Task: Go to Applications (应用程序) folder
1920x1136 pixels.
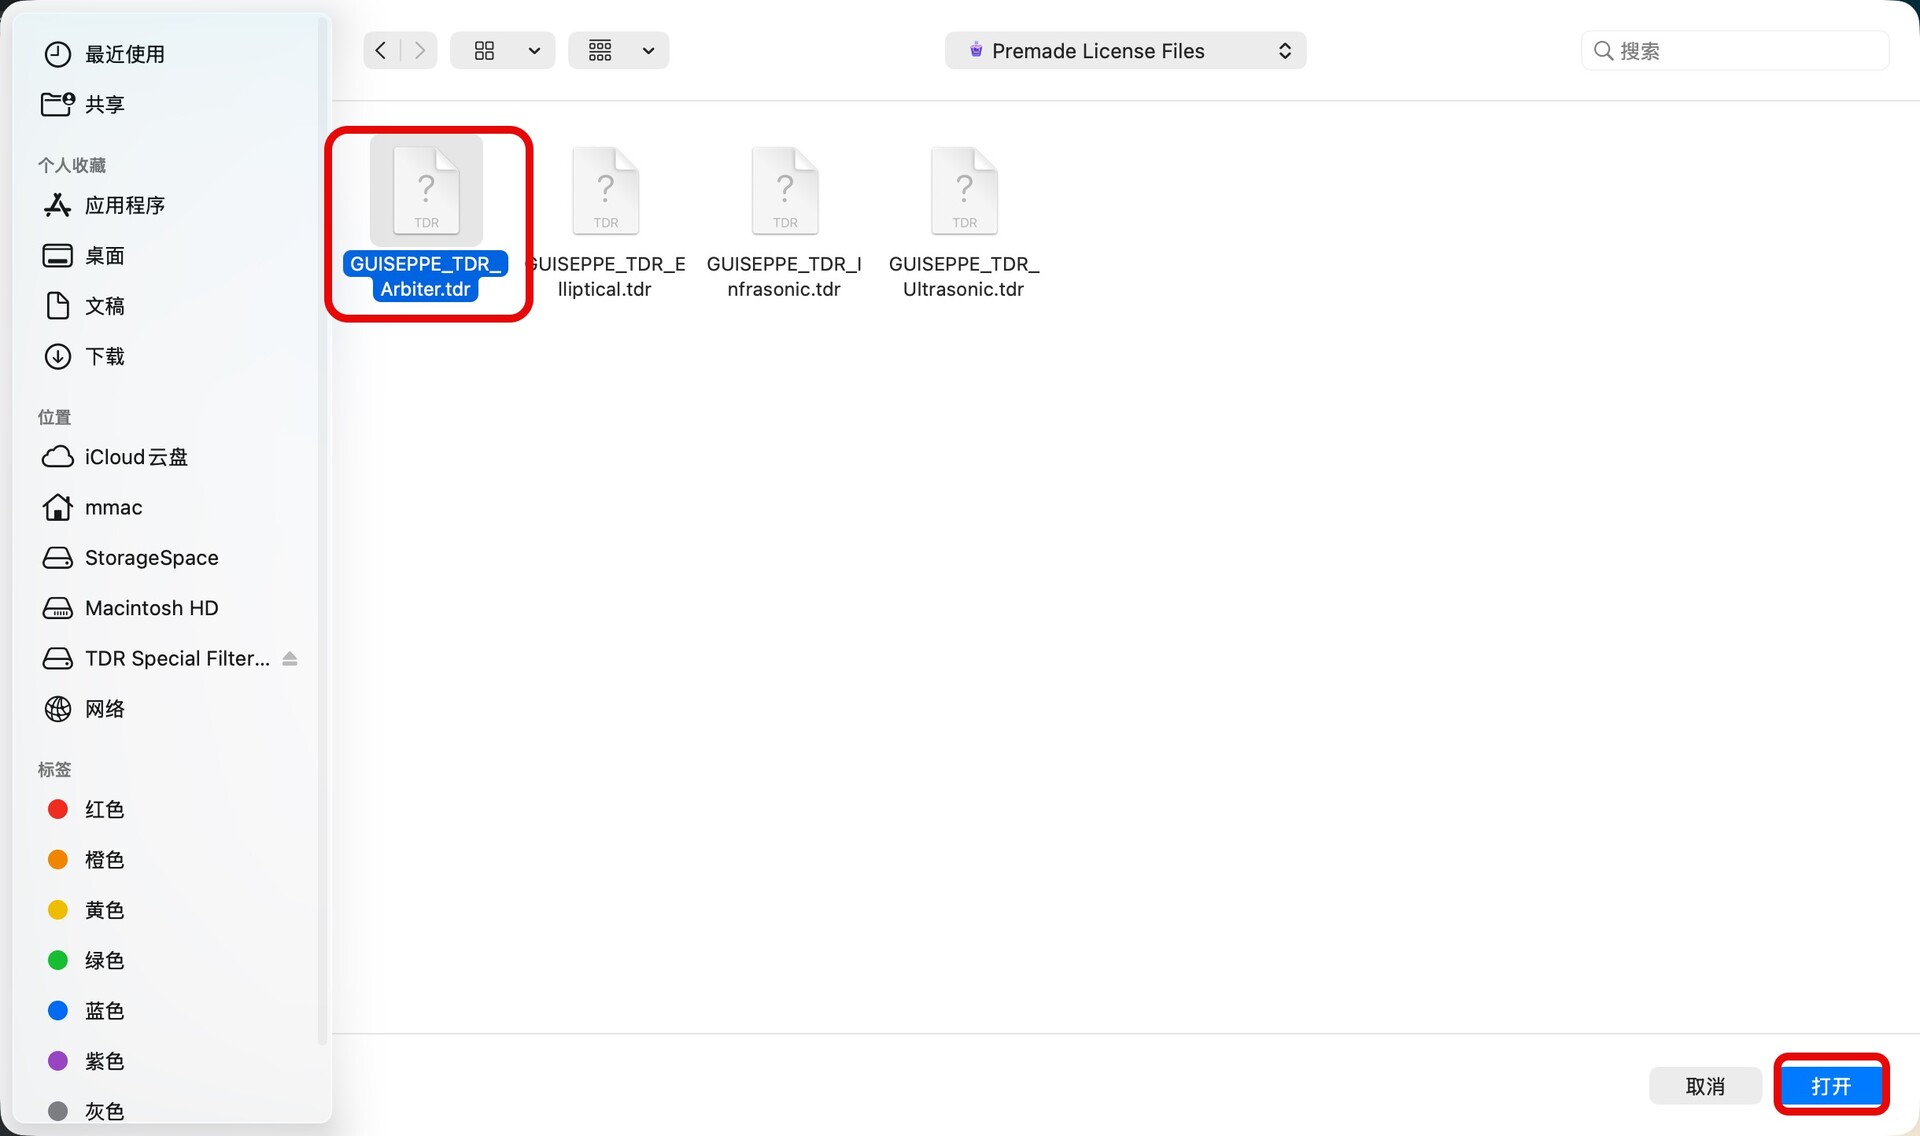Action: coord(104,205)
